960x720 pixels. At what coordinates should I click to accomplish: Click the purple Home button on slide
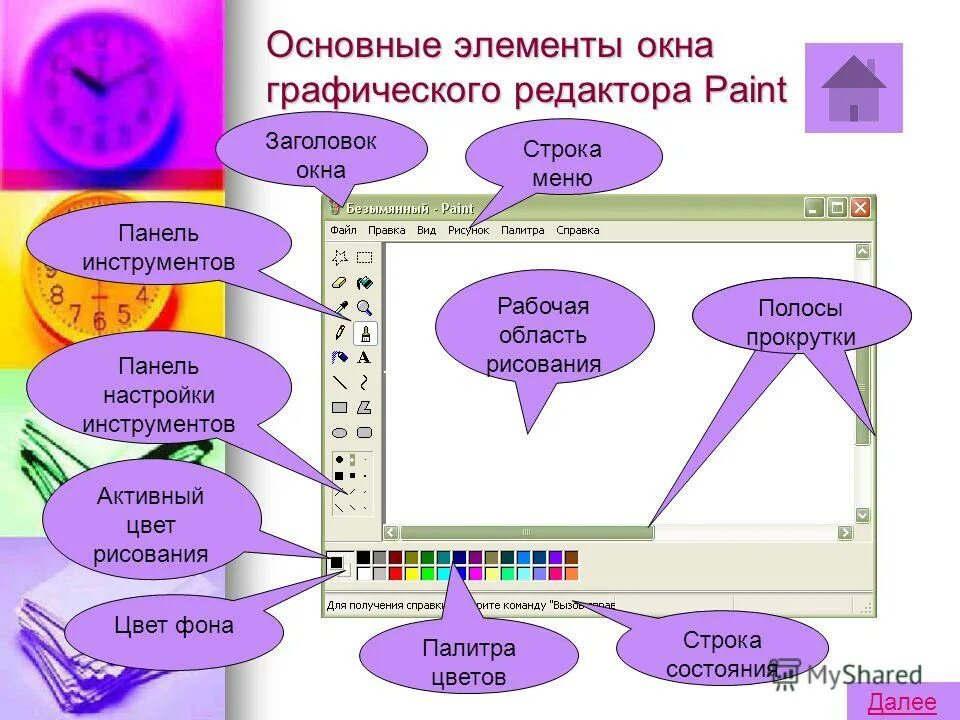(x=853, y=88)
